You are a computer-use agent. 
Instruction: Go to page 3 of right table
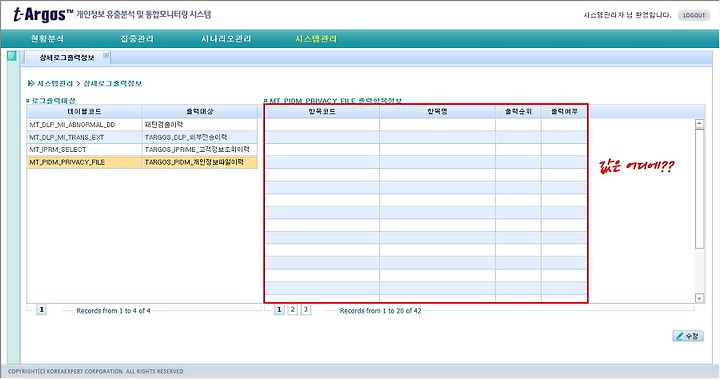[306, 310]
